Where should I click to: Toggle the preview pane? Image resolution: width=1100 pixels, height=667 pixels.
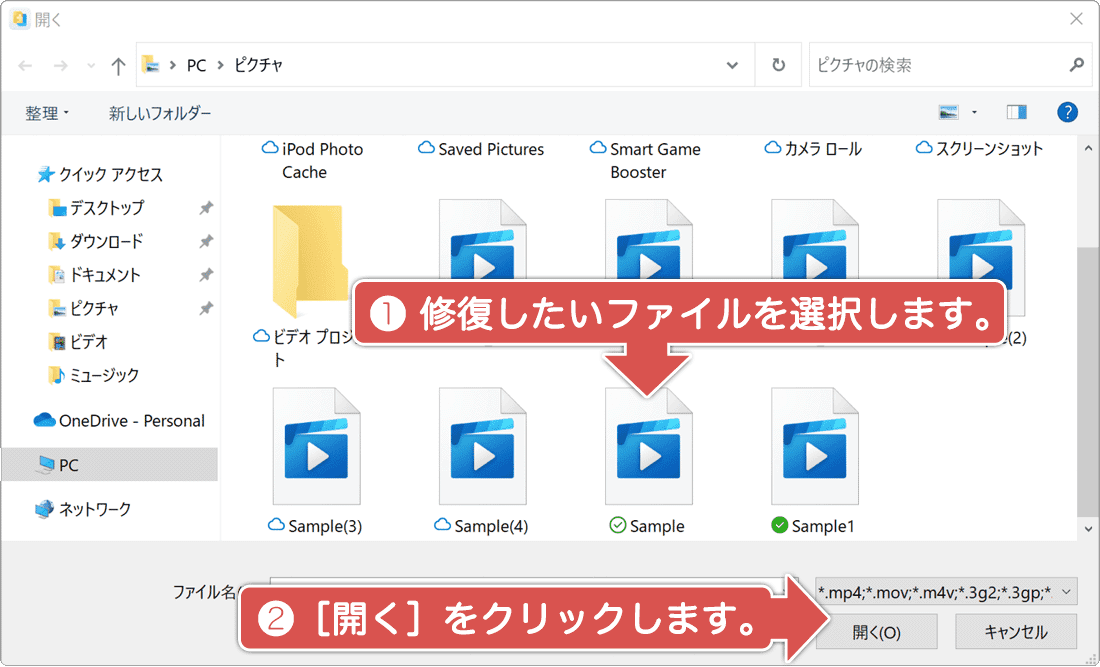(1016, 112)
